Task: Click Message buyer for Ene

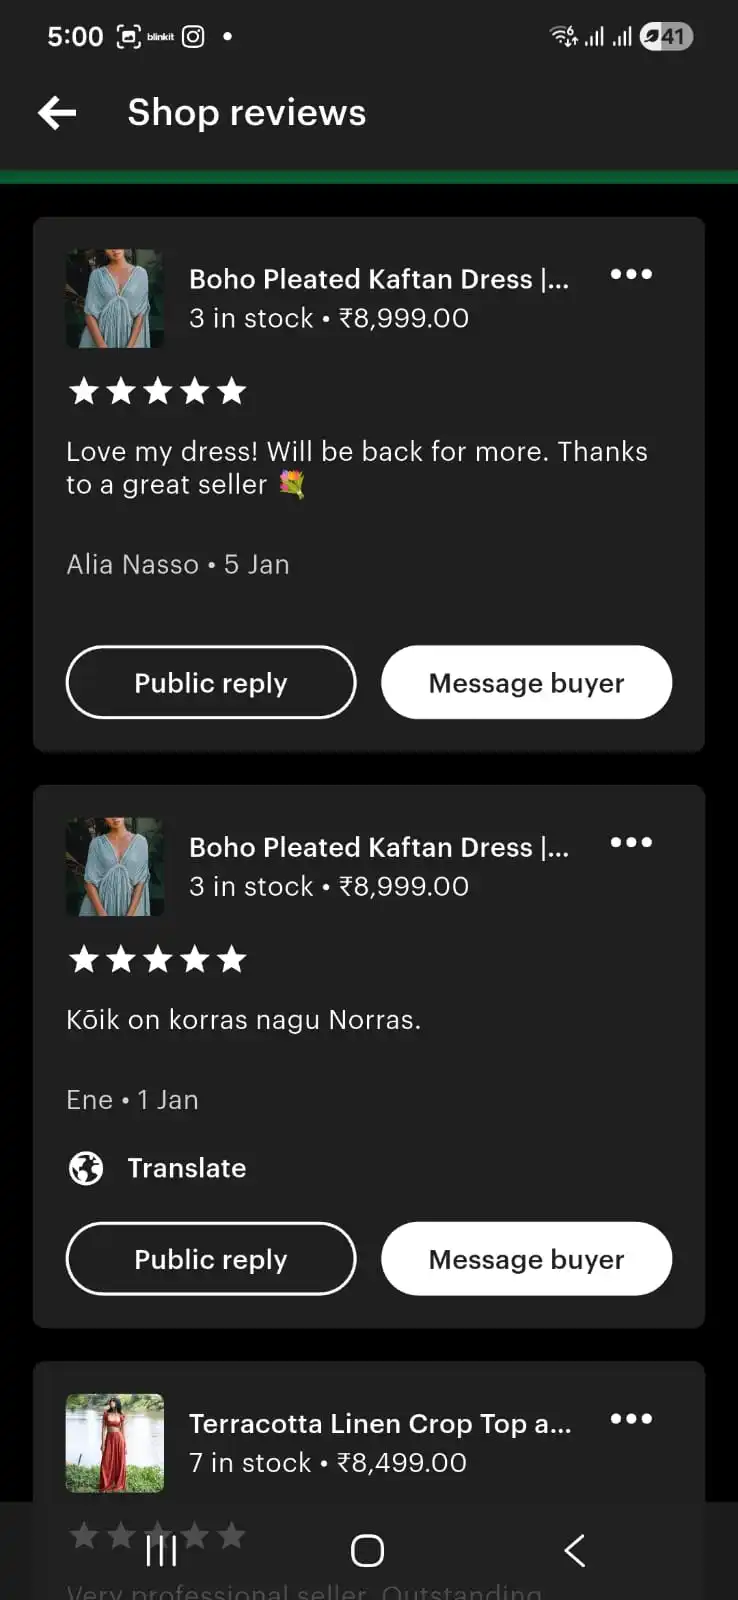Action: [x=526, y=1258]
